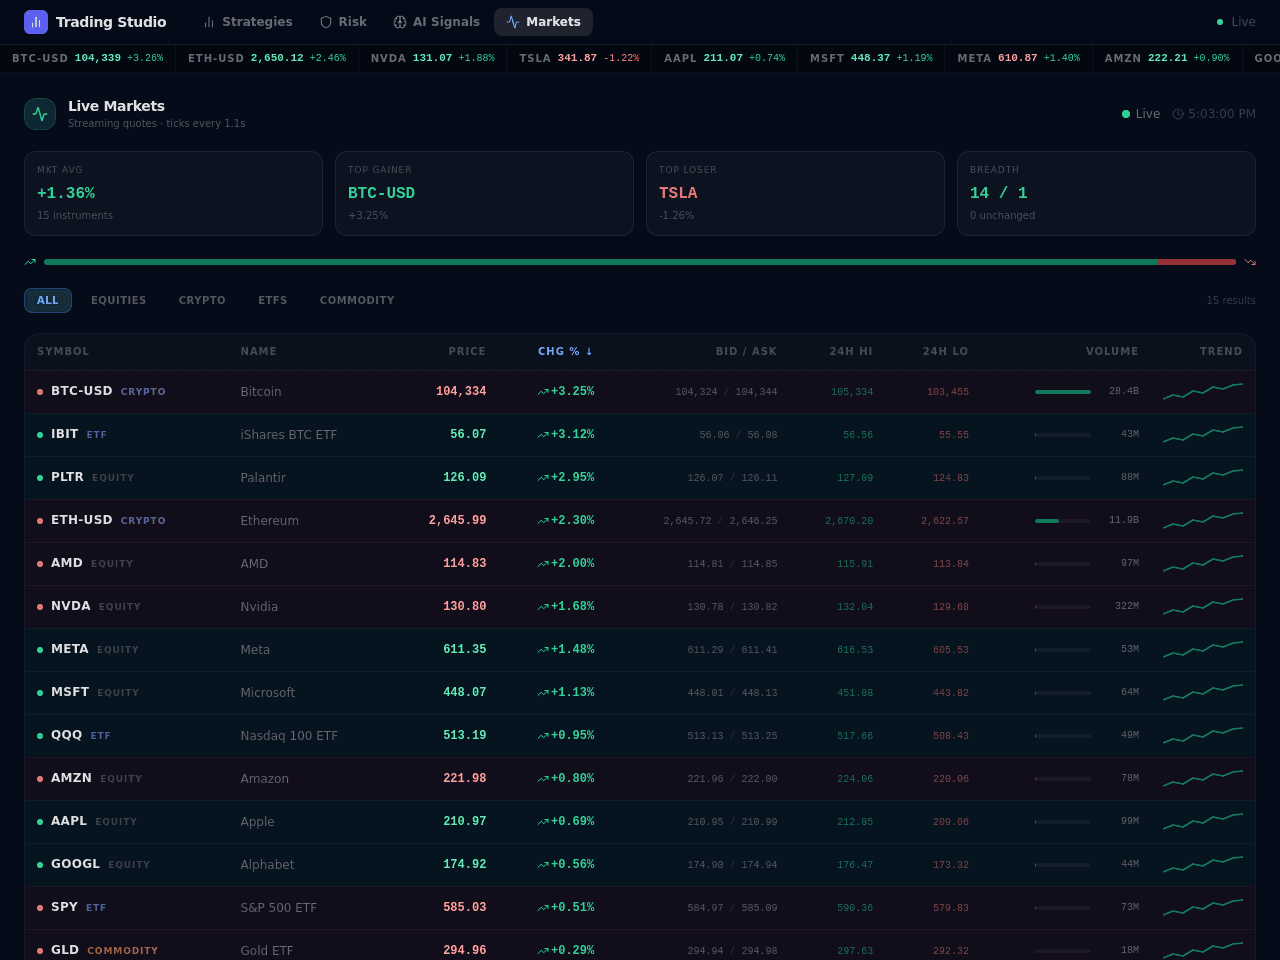Select the GLD Gold ETF row symbol

(65, 950)
